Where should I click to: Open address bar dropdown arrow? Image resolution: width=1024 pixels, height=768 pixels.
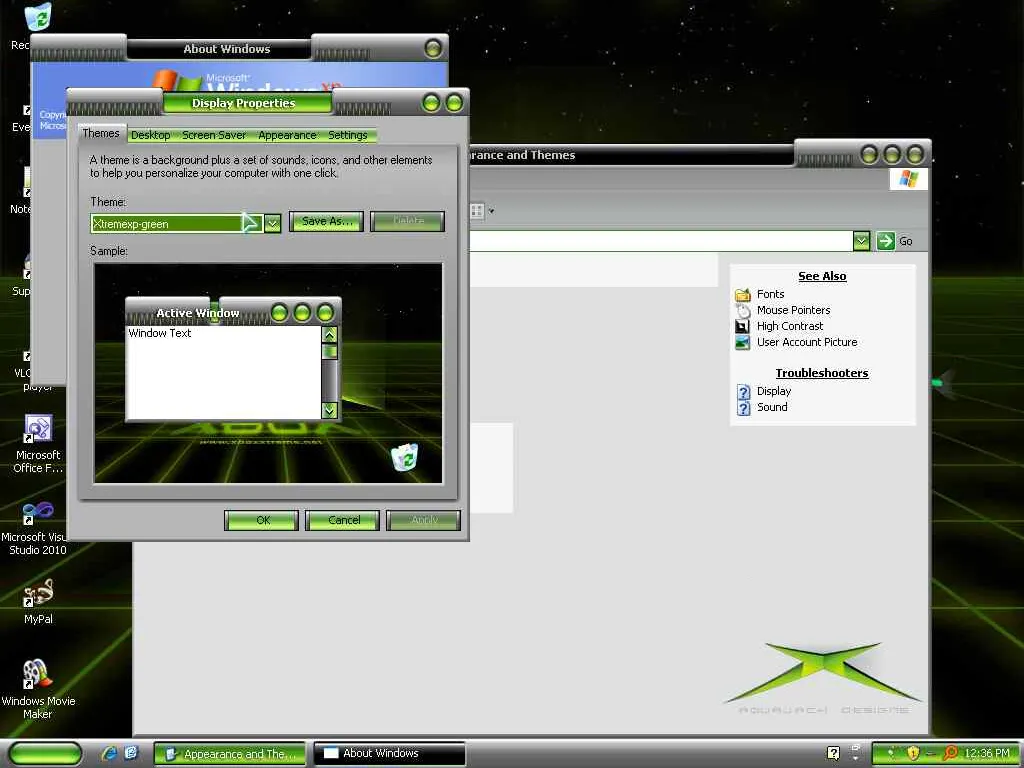click(861, 241)
